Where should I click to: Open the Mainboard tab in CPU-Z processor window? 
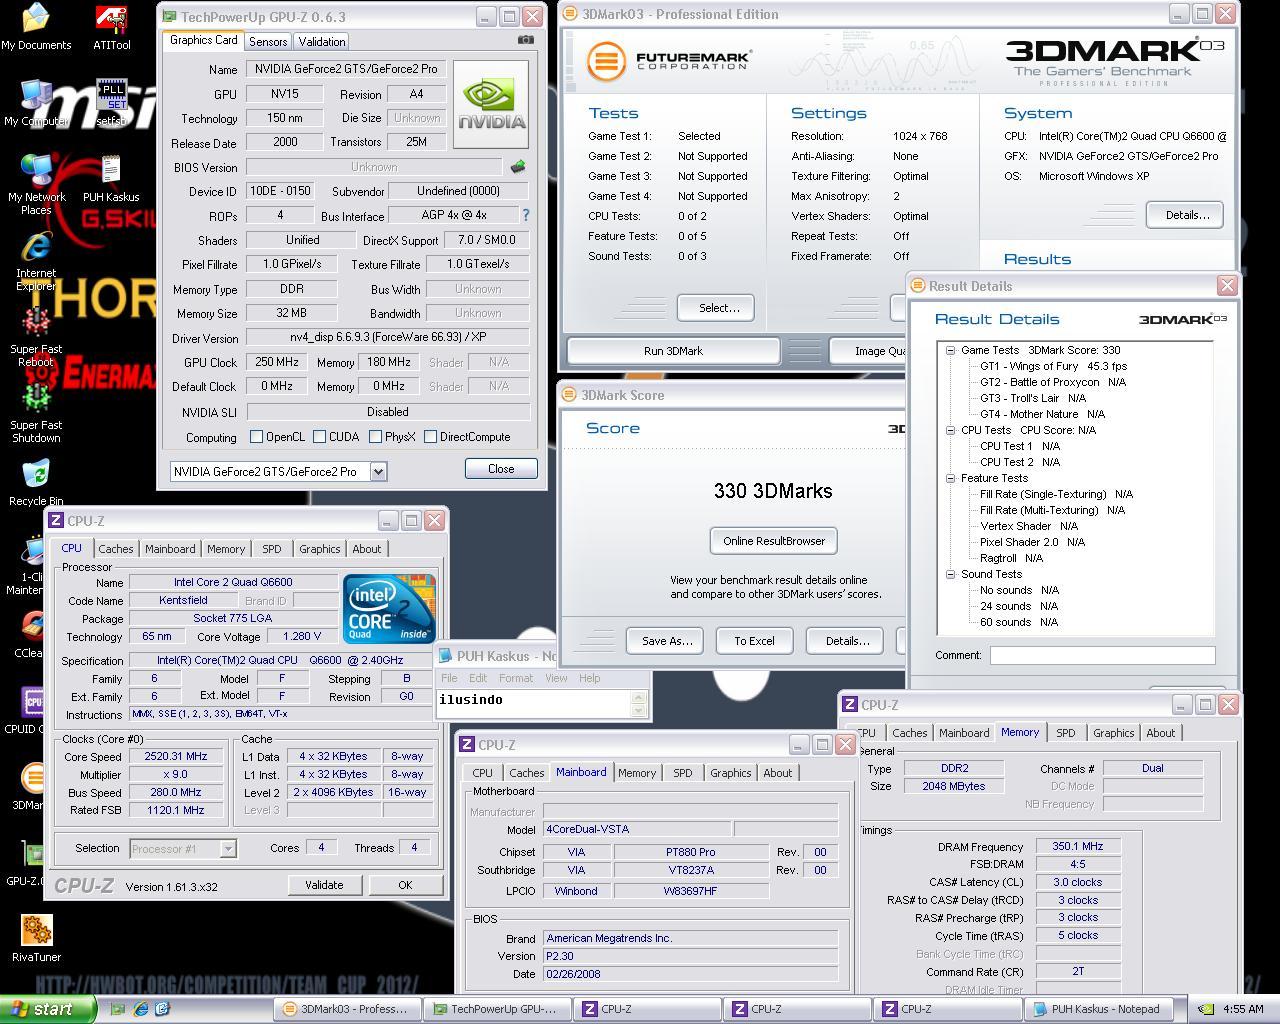click(170, 549)
